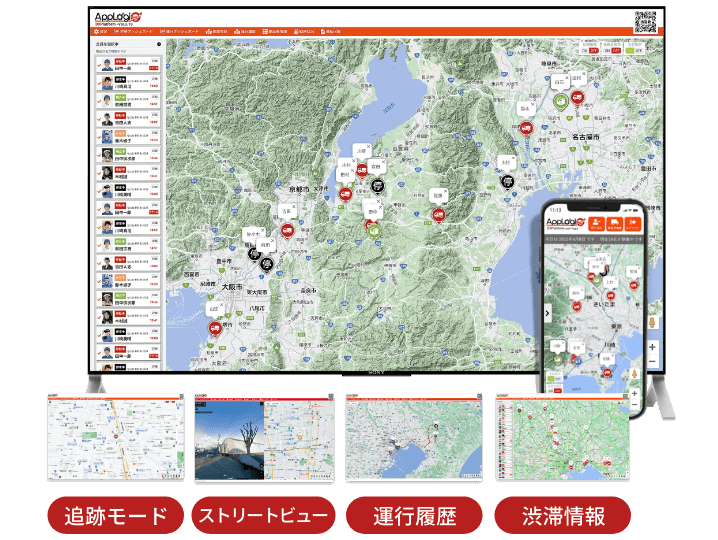Zoom out with the TV map minus button
The height and width of the screenshot is (540, 718).
[x=653, y=362]
